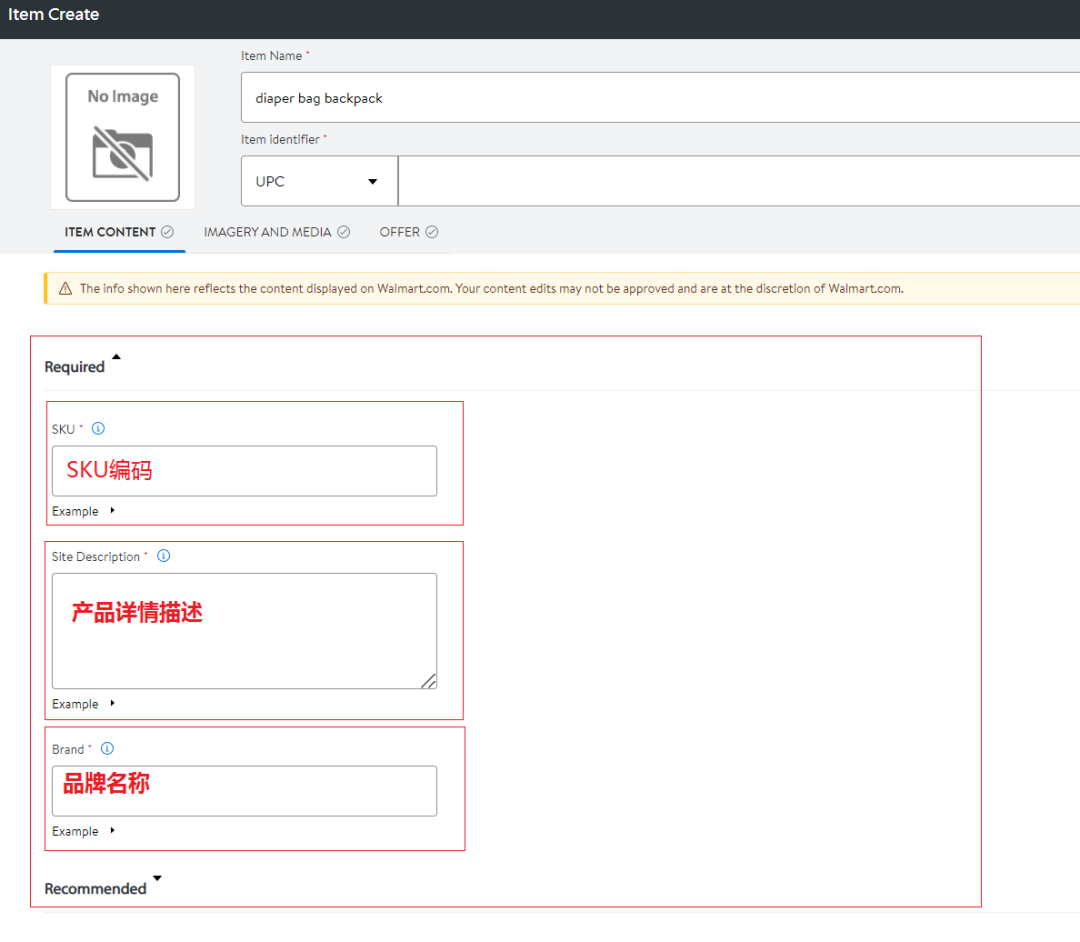Select the Site Description text area
This screenshot has width=1080, height=942.
[244, 630]
